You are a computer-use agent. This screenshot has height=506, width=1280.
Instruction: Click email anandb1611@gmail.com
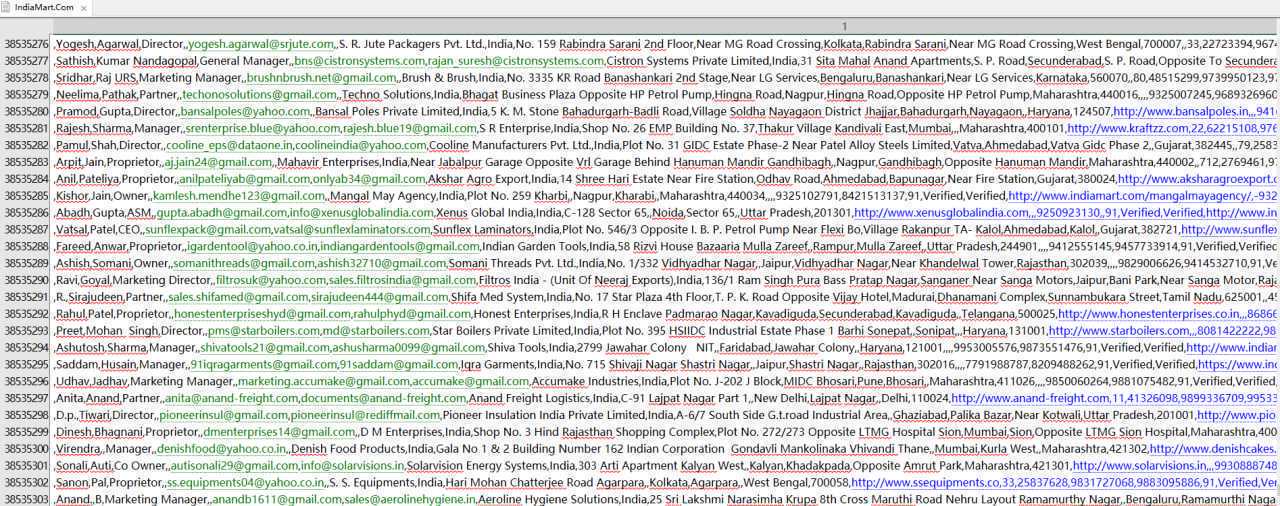tap(277, 499)
